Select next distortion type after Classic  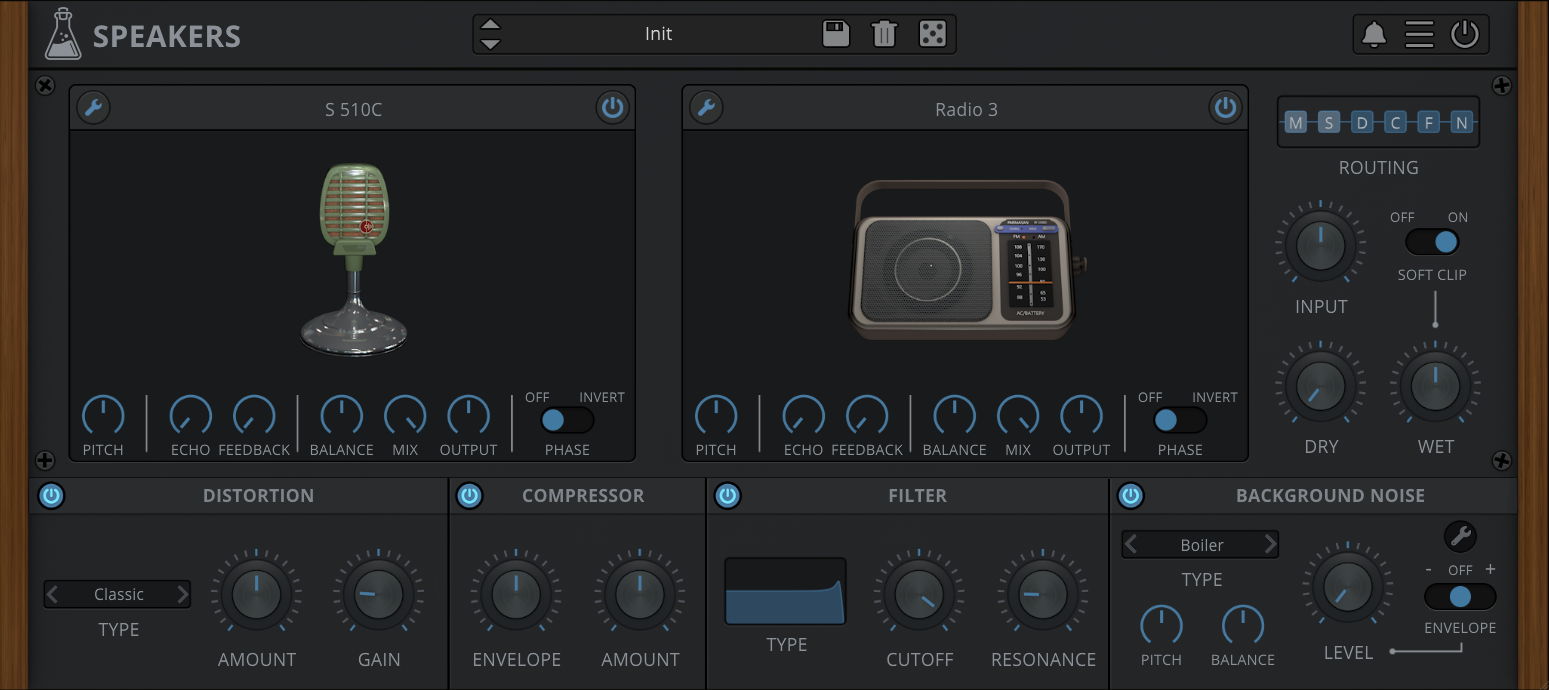point(182,595)
